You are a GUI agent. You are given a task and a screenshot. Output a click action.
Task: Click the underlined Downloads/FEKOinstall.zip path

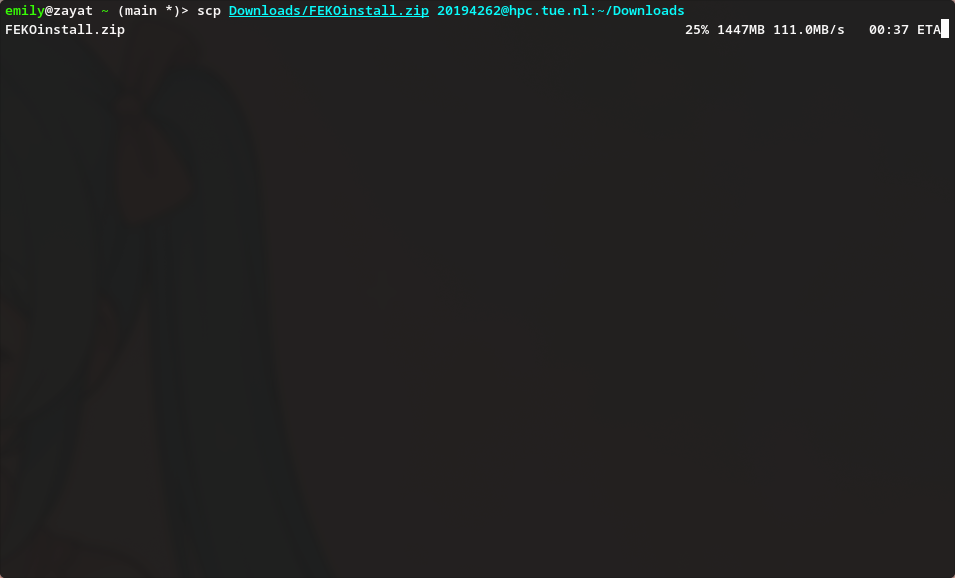329,11
